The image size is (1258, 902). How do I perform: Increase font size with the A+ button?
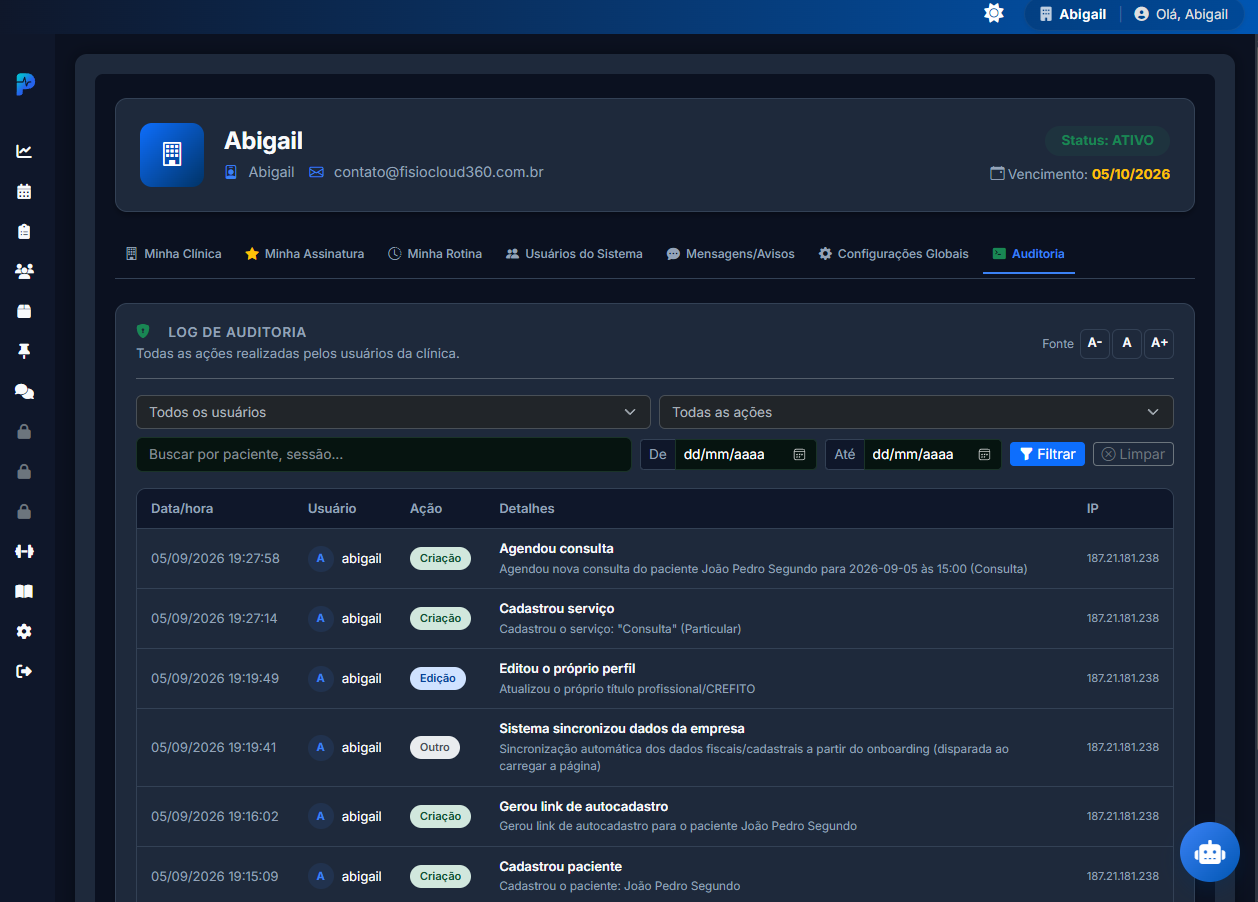point(1159,343)
